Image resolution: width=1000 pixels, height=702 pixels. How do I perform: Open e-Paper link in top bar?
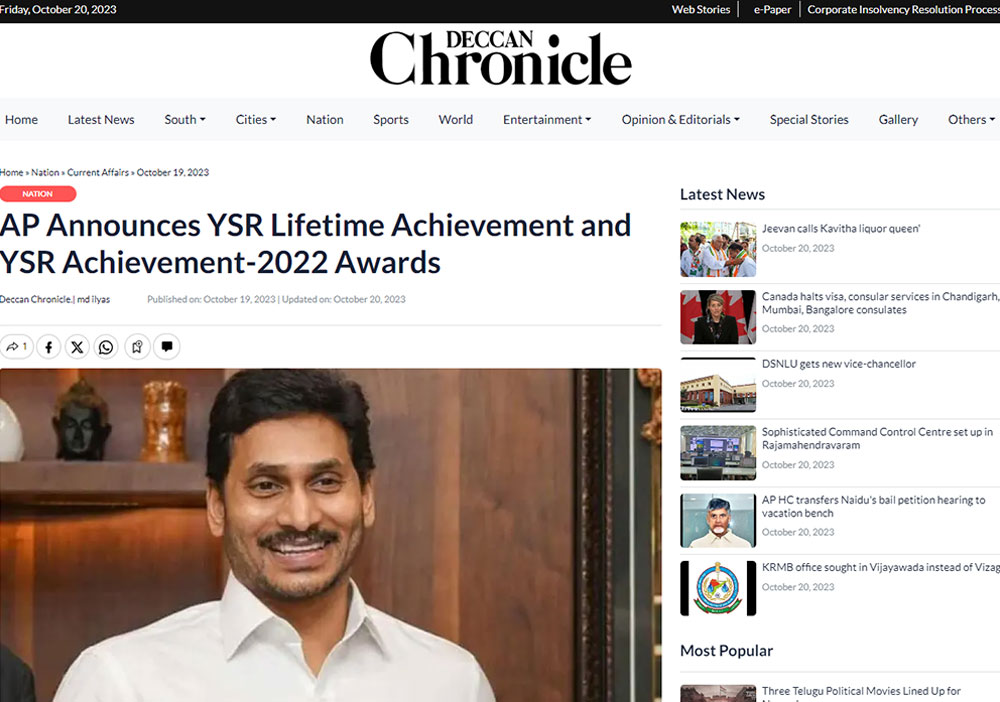772,10
